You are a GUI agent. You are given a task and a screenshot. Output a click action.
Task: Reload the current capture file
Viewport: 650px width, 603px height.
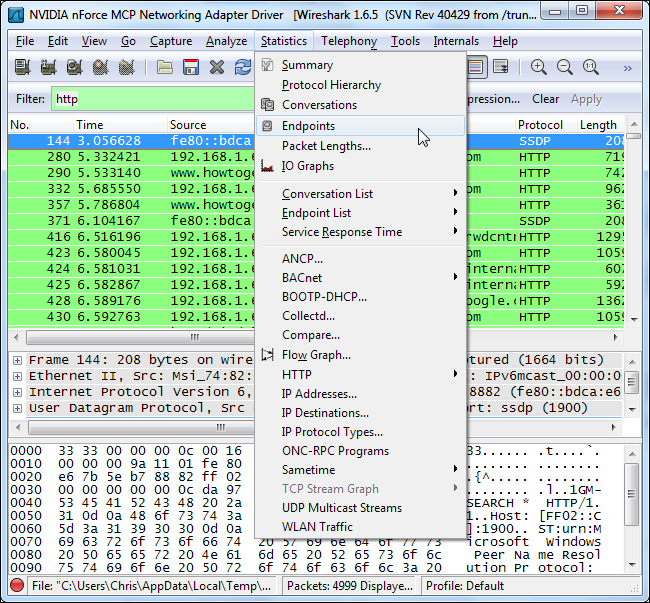click(243, 68)
